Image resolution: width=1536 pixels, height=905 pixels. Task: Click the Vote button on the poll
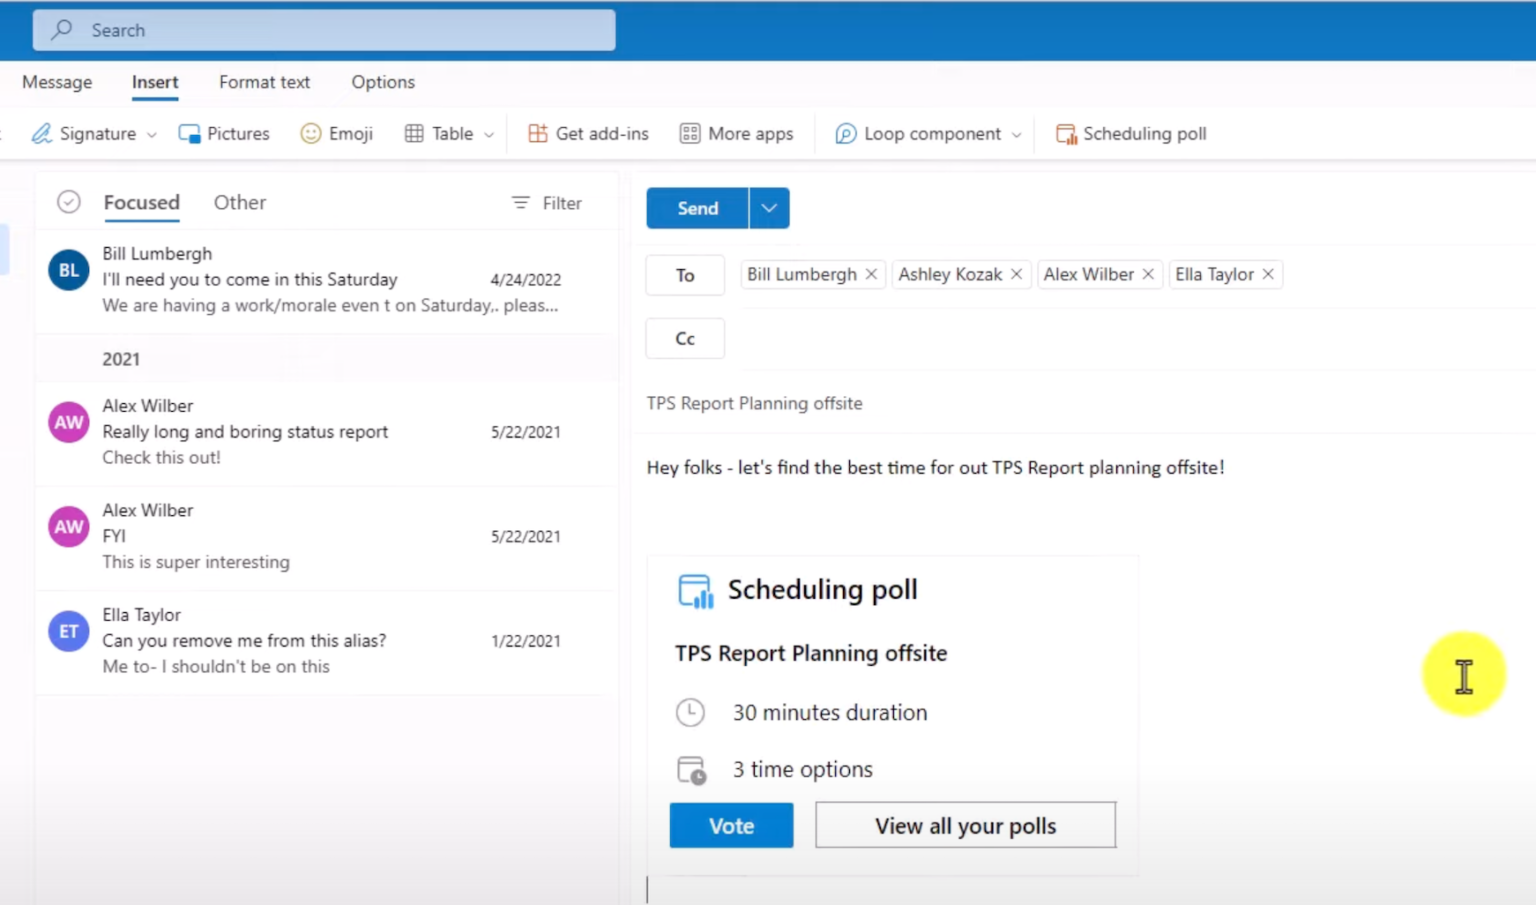pos(731,825)
